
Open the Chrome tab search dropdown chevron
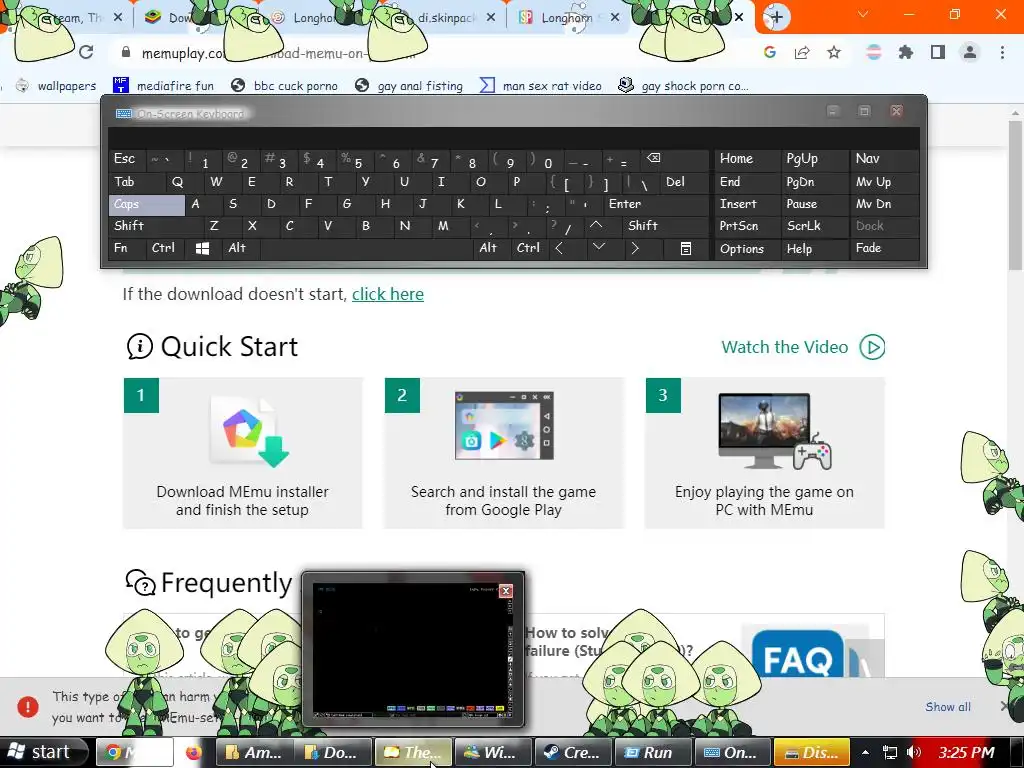[863, 14]
